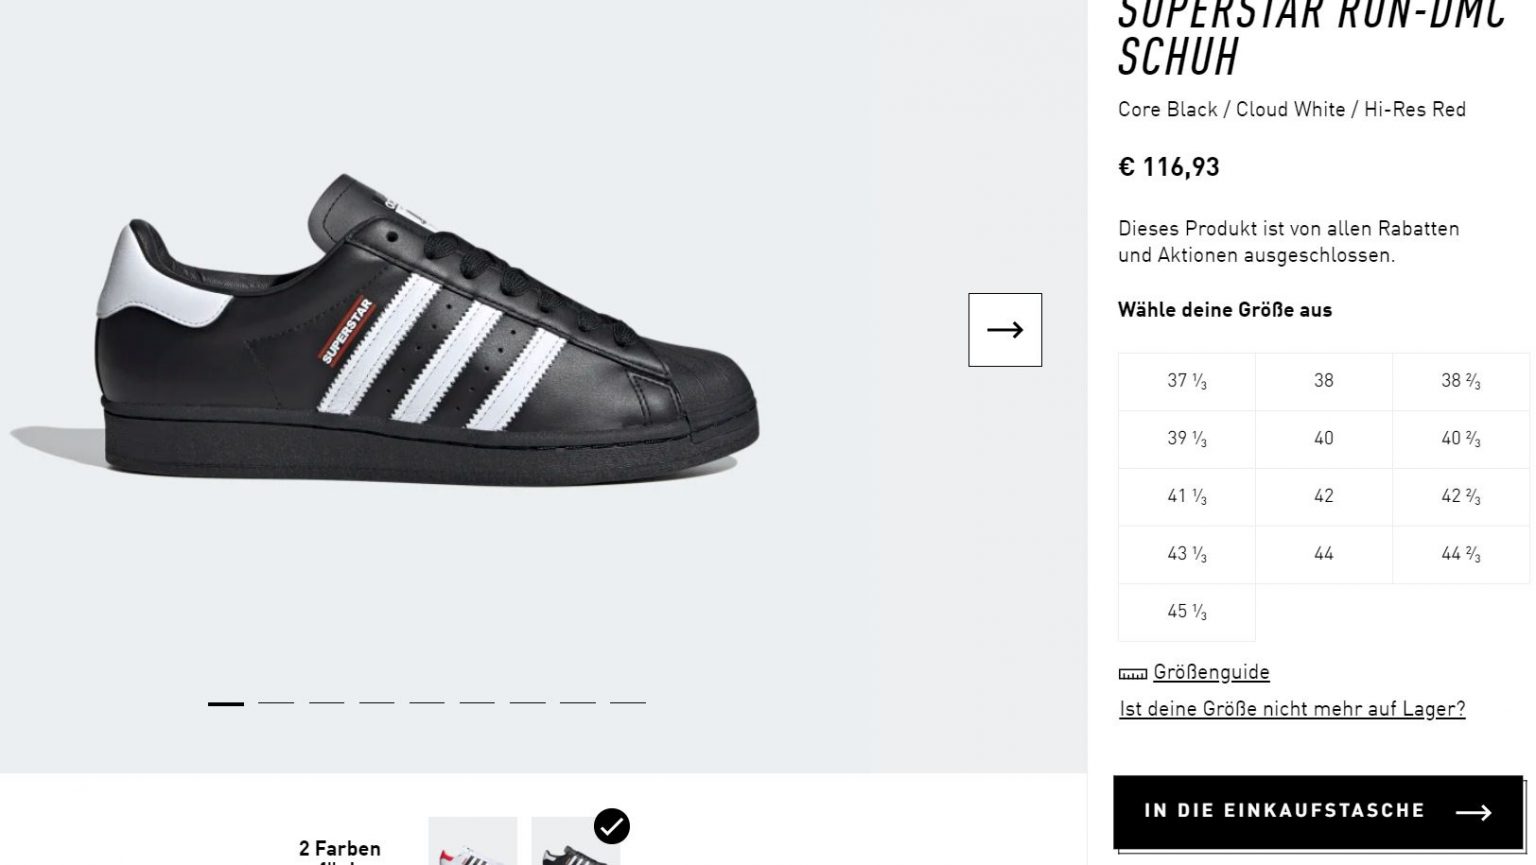Choose size 43 1/3
1536x865 pixels.
[1187, 554]
